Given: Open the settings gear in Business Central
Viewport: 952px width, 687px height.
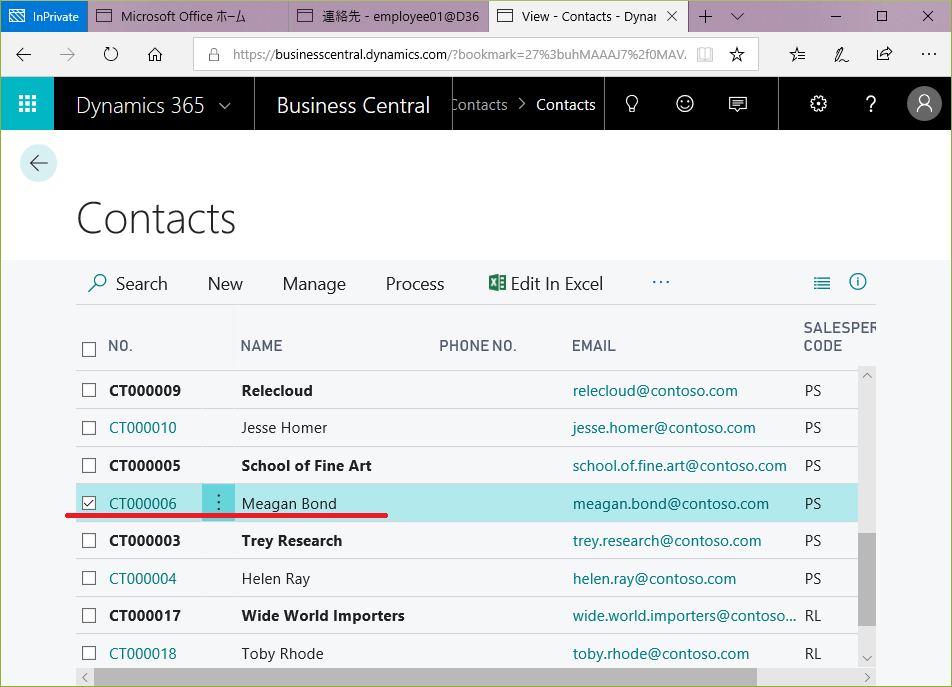Looking at the screenshot, I should click(818, 104).
